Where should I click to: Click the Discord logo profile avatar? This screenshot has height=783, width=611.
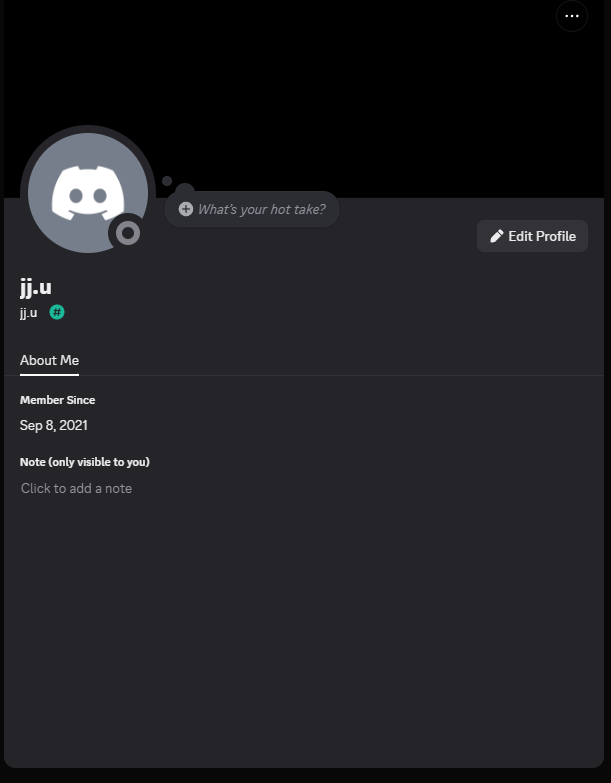(88, 193)
